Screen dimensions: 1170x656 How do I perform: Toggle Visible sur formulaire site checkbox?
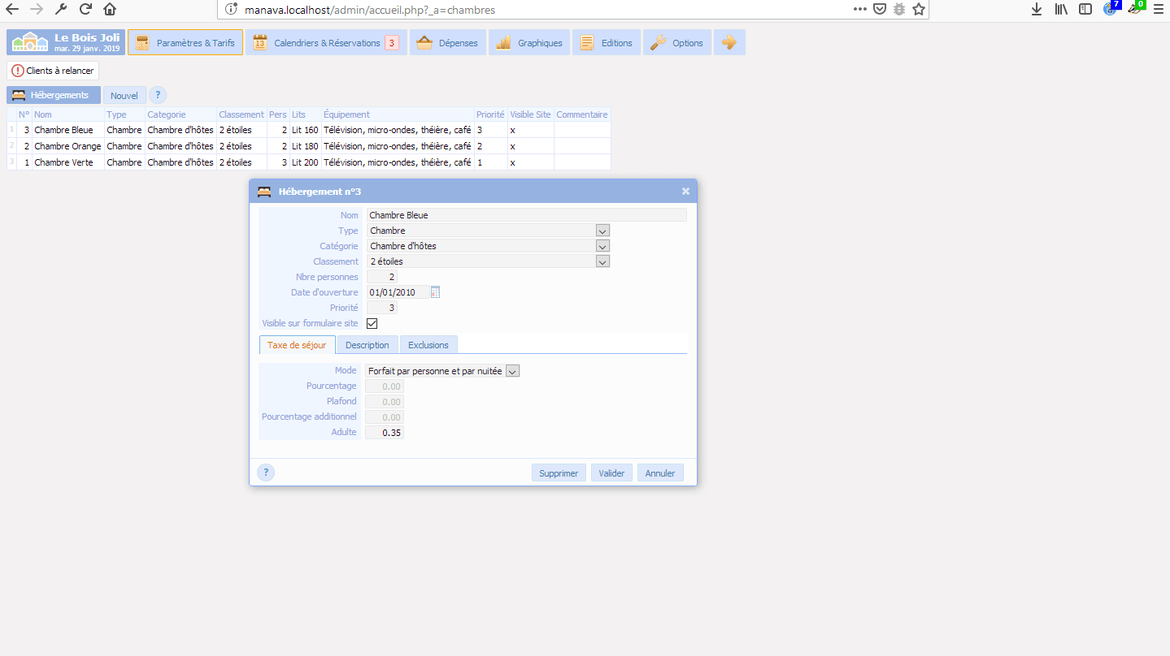[372, 324]
